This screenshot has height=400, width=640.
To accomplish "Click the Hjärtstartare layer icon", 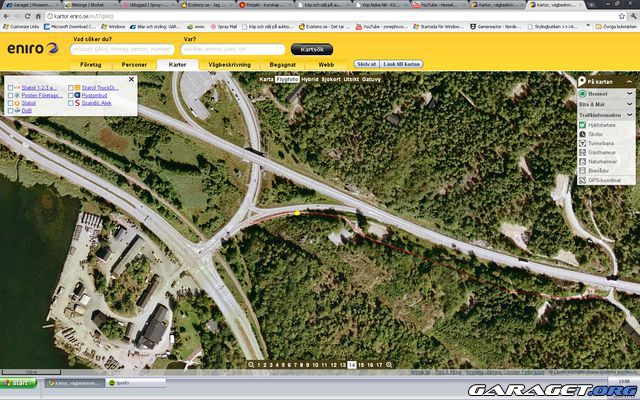I will click(x=581, y=125).
